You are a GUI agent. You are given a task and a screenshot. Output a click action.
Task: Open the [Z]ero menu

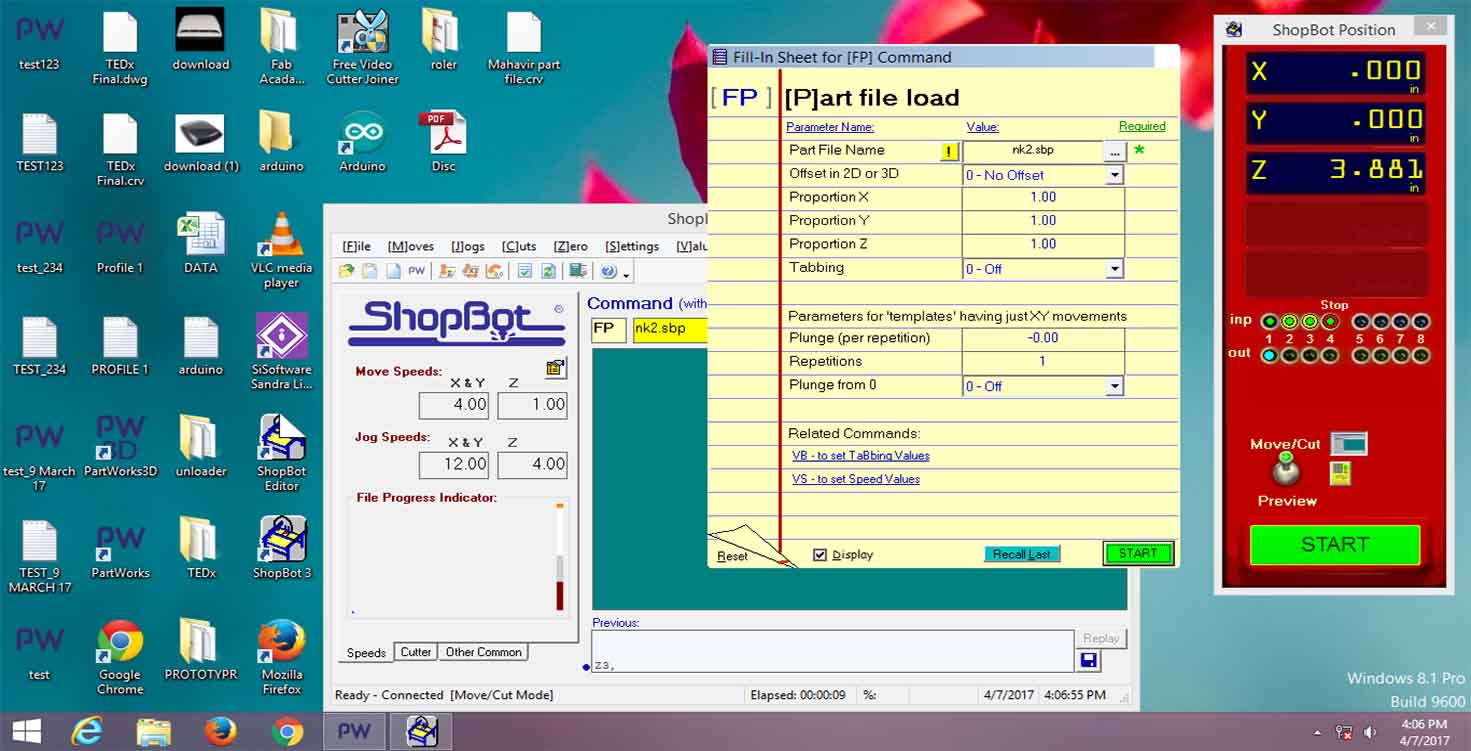click(x=570, y=246)
